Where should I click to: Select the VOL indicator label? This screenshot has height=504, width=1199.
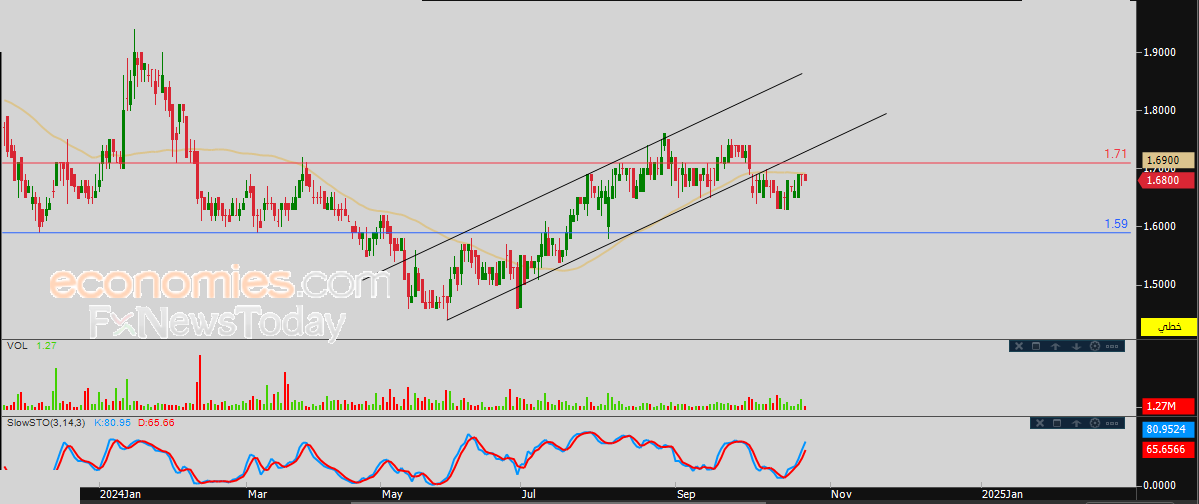click(x=17, y=346)
